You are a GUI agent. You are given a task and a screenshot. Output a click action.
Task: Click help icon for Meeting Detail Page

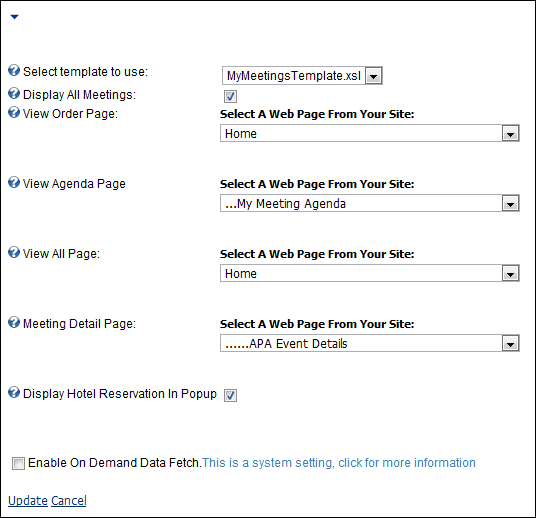pyautogui.click(x=14, y=322)
